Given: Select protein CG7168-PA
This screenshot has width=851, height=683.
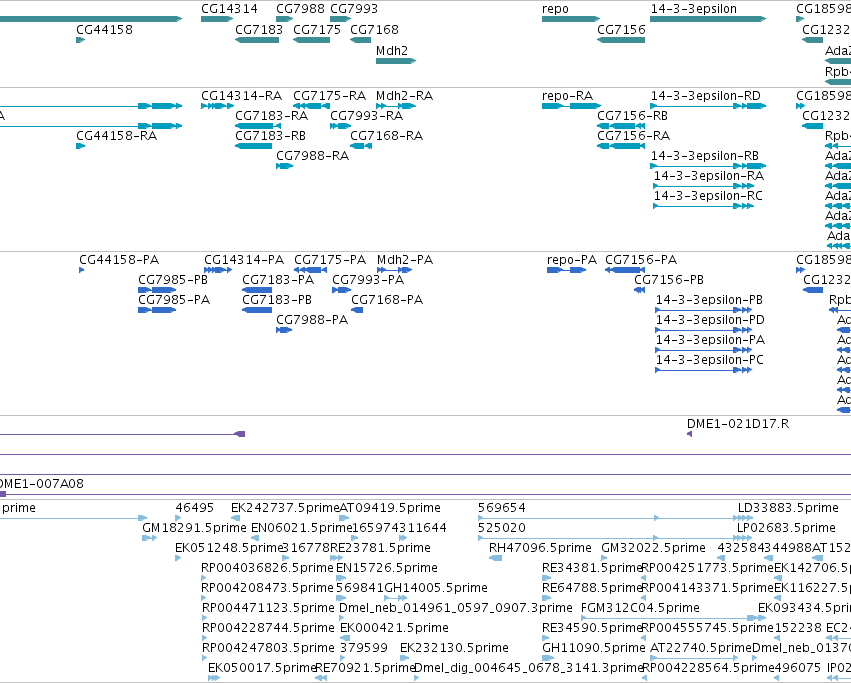Looking at the screenshot, I should [x=387, y=300].
